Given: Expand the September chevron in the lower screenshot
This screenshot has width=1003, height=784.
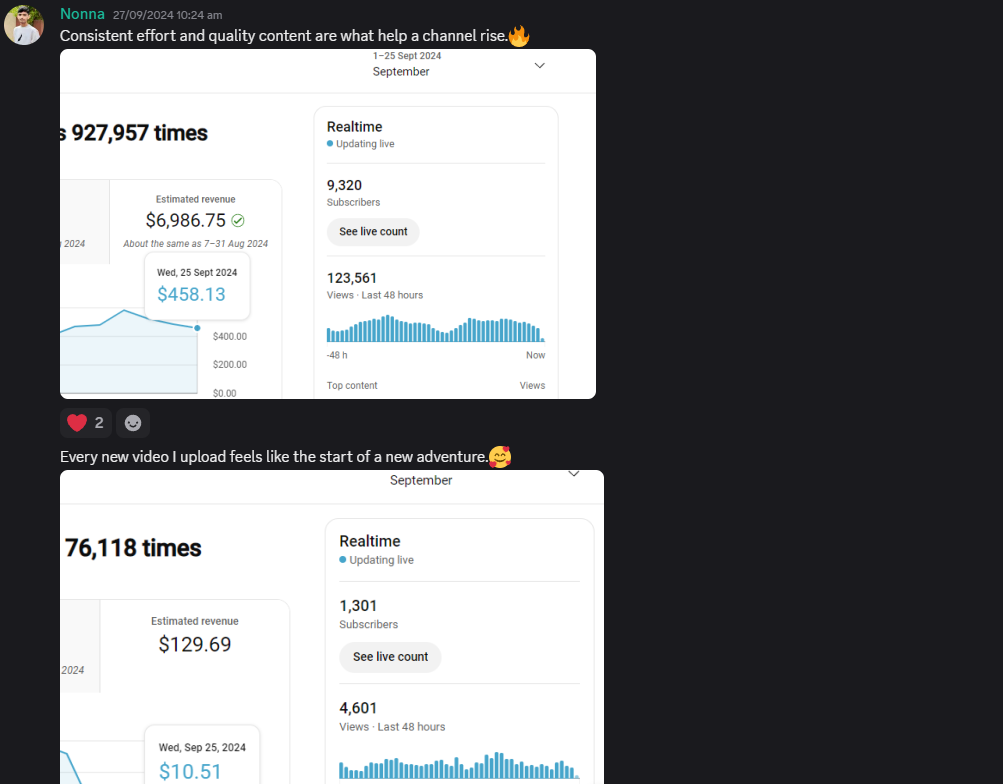Looking at the screenshot, I should click(574, 473).
